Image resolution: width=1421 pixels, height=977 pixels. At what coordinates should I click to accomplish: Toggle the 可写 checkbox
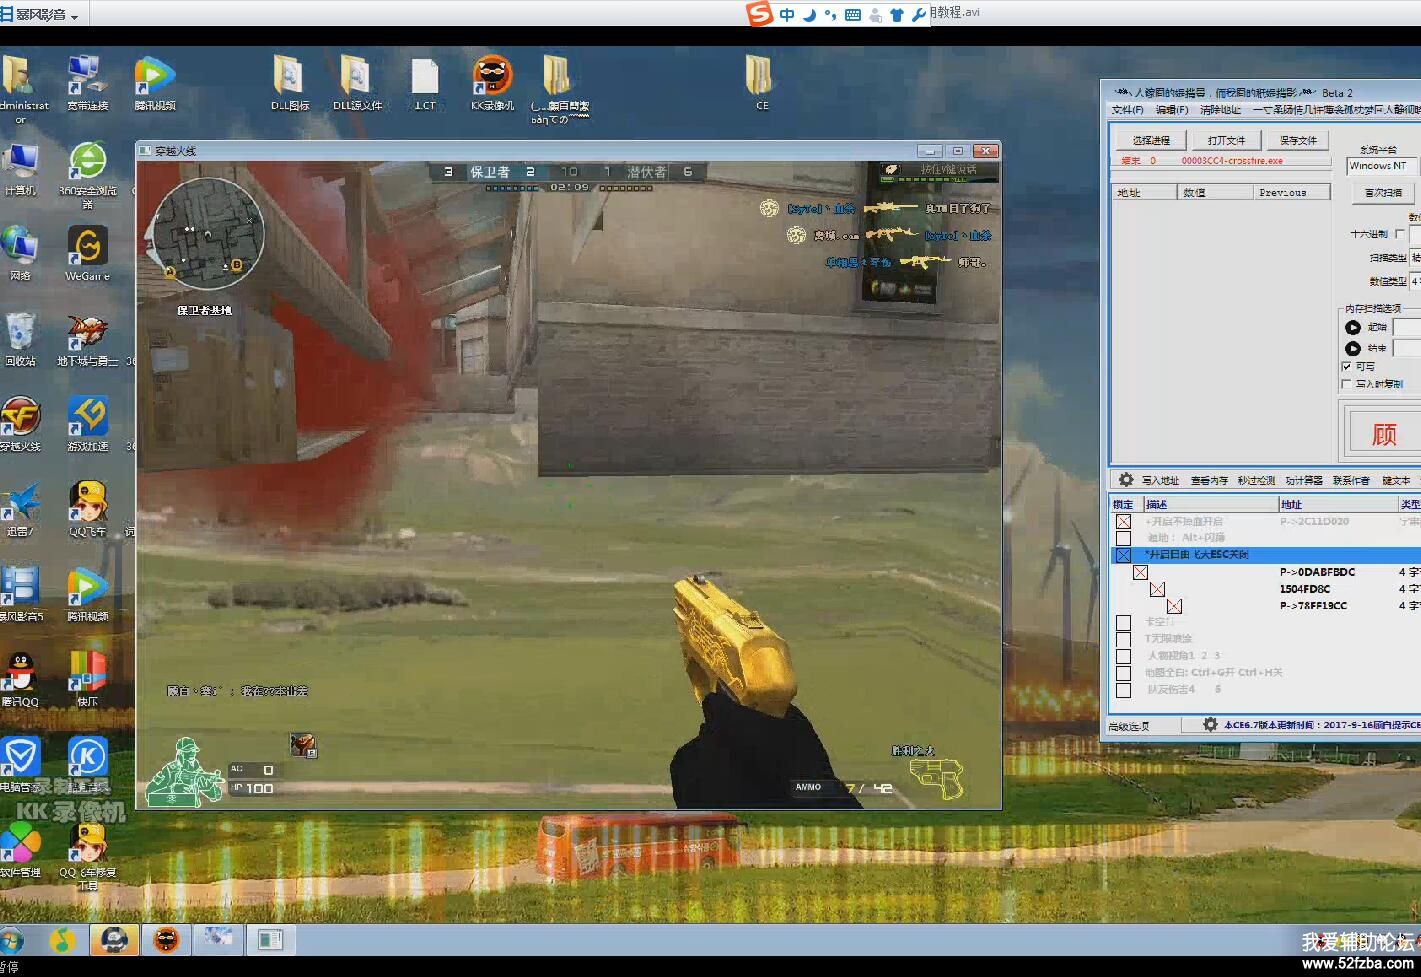coord(1347,366)
